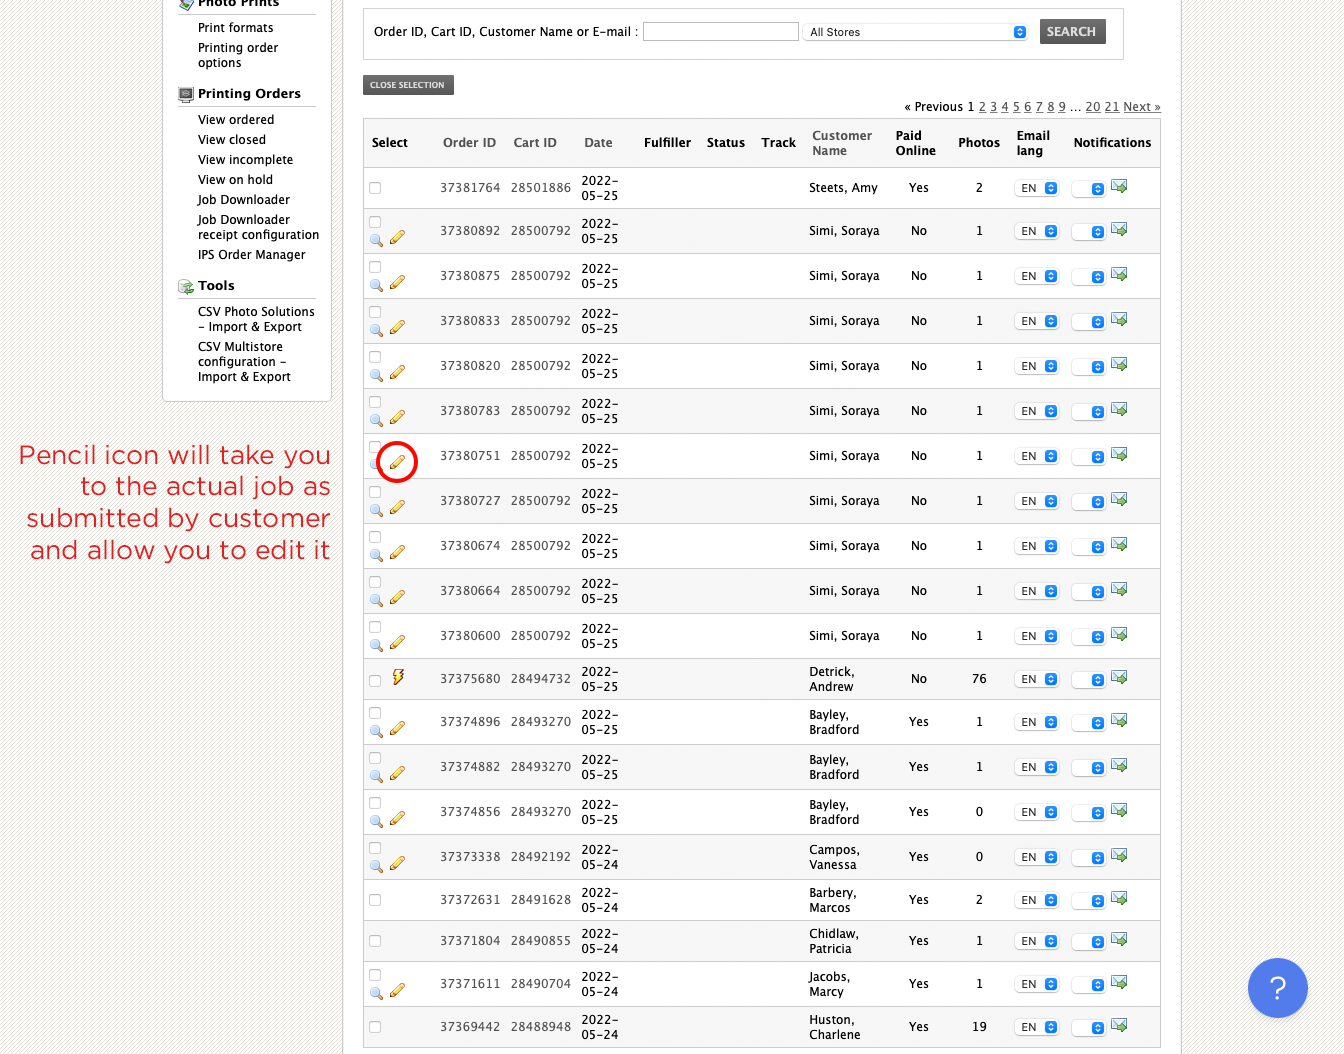1344x1054 pixels.
Task: Open the All Stores dropdown
Action: (915, 32)
